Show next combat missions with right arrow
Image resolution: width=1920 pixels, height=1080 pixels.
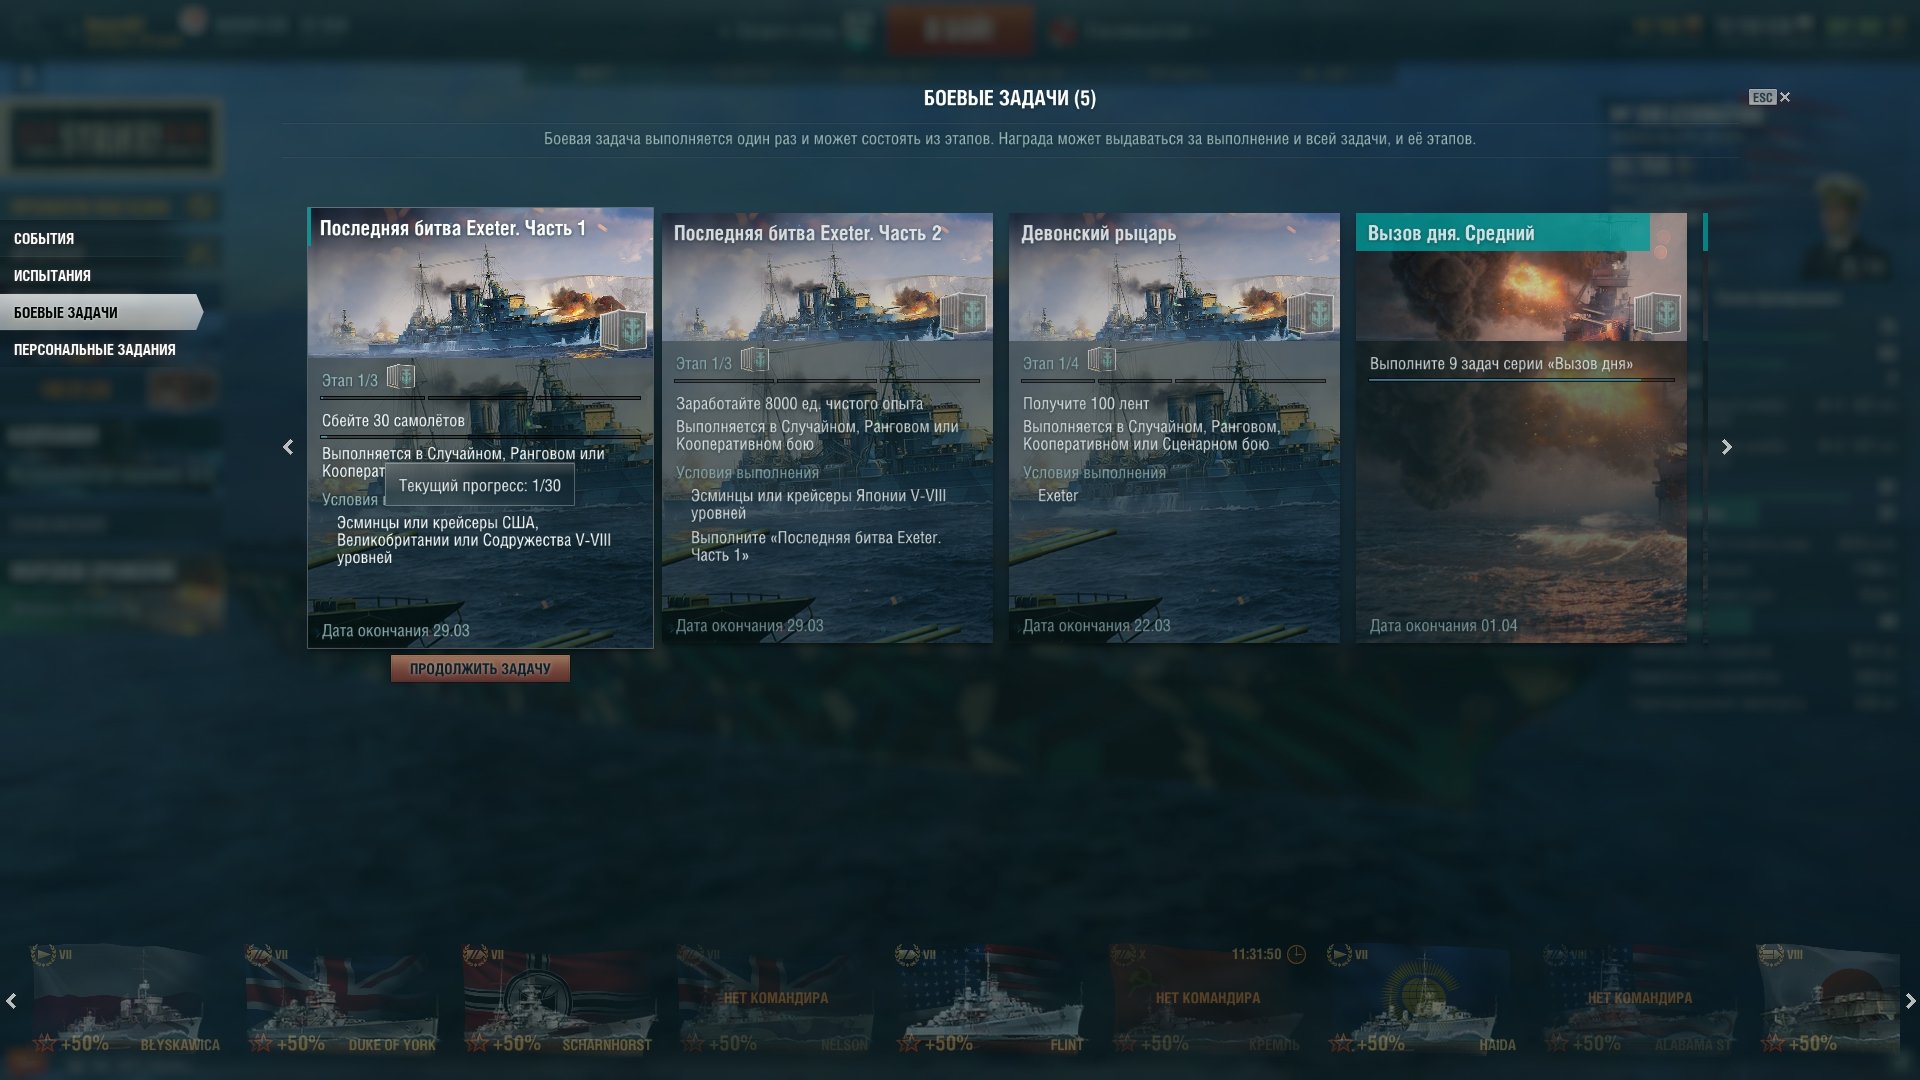[1726, 447]
